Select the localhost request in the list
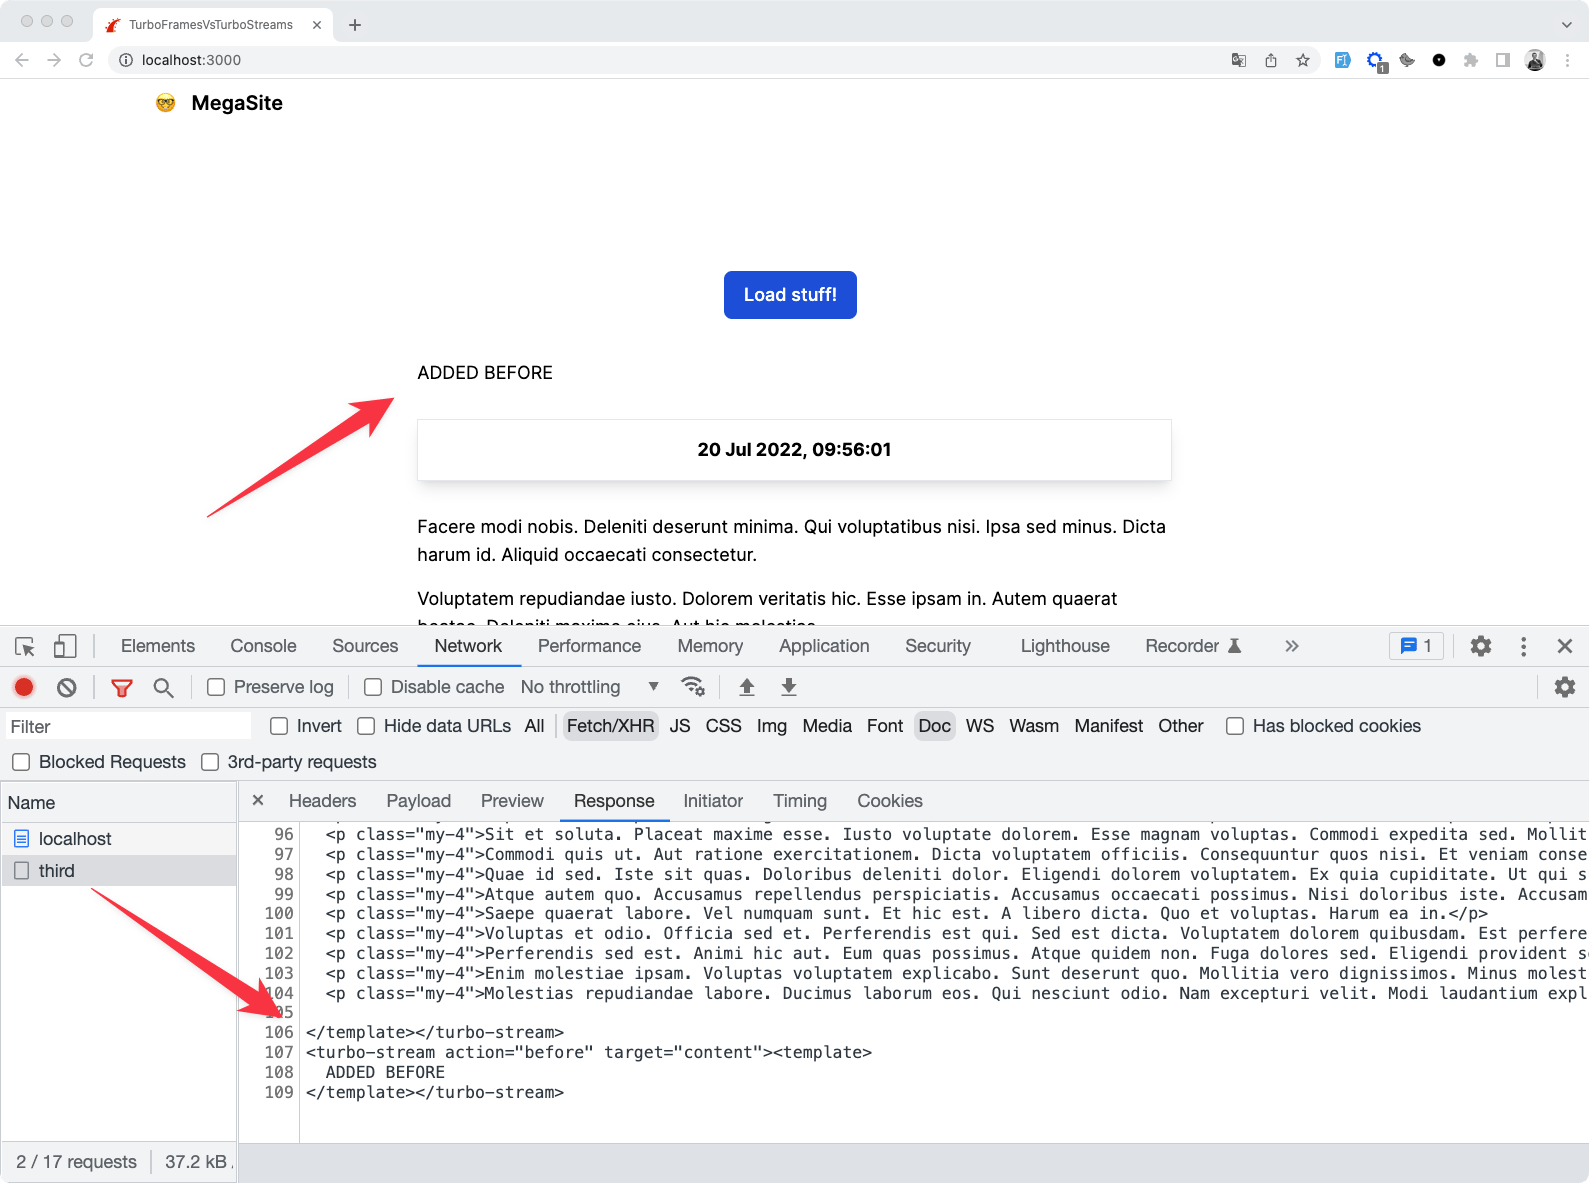This screenshot has width=1589, height=1183. coord(75,839)
